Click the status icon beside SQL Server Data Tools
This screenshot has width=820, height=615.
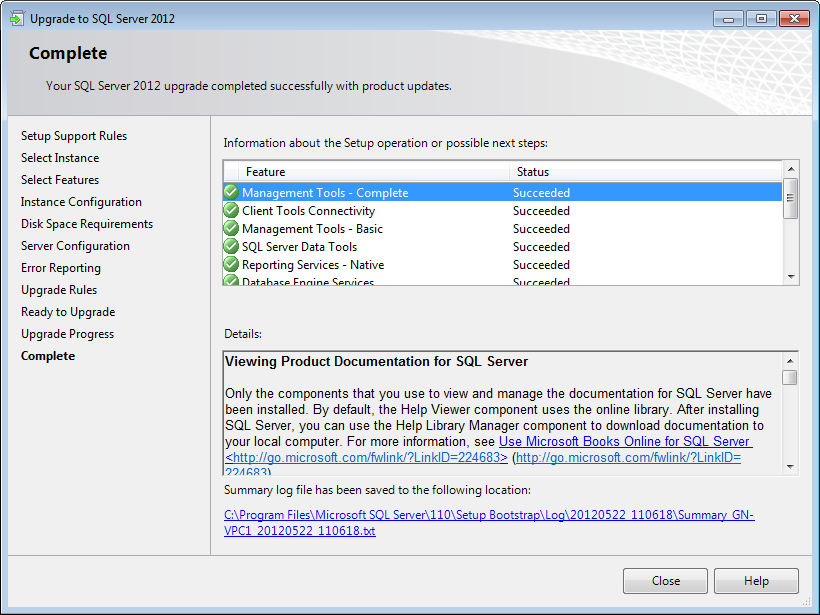pos(231,246)
